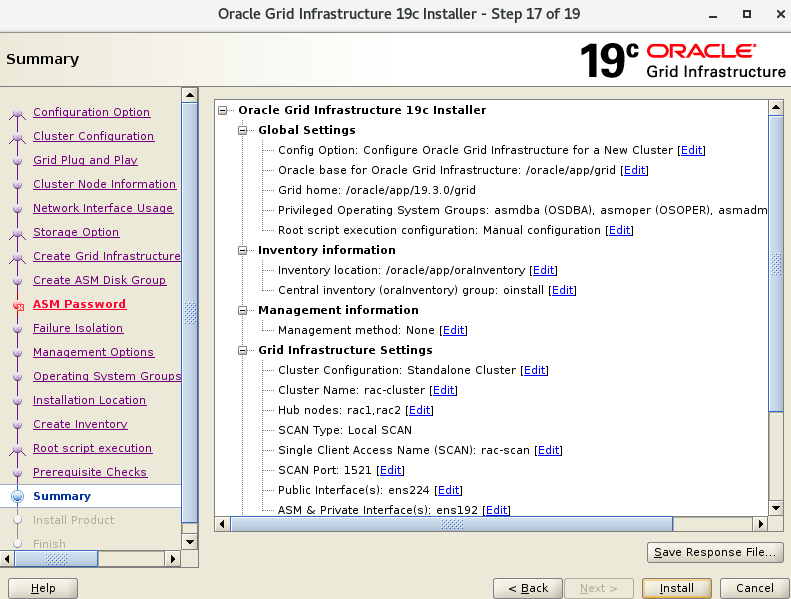
Task: Collapse the Global Settings tree node
Action: tap(243, 130)
